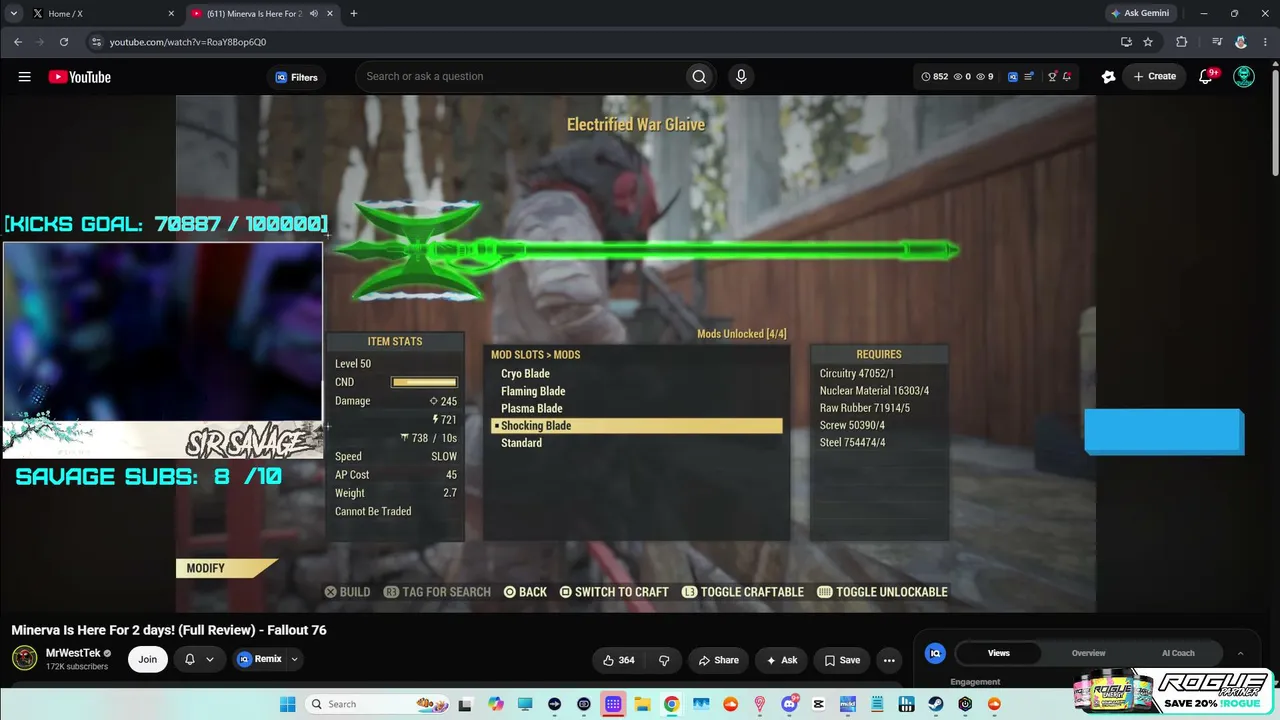Open the vidIQ Filters button
1280x720 pixels.
(x=297, y=77)
